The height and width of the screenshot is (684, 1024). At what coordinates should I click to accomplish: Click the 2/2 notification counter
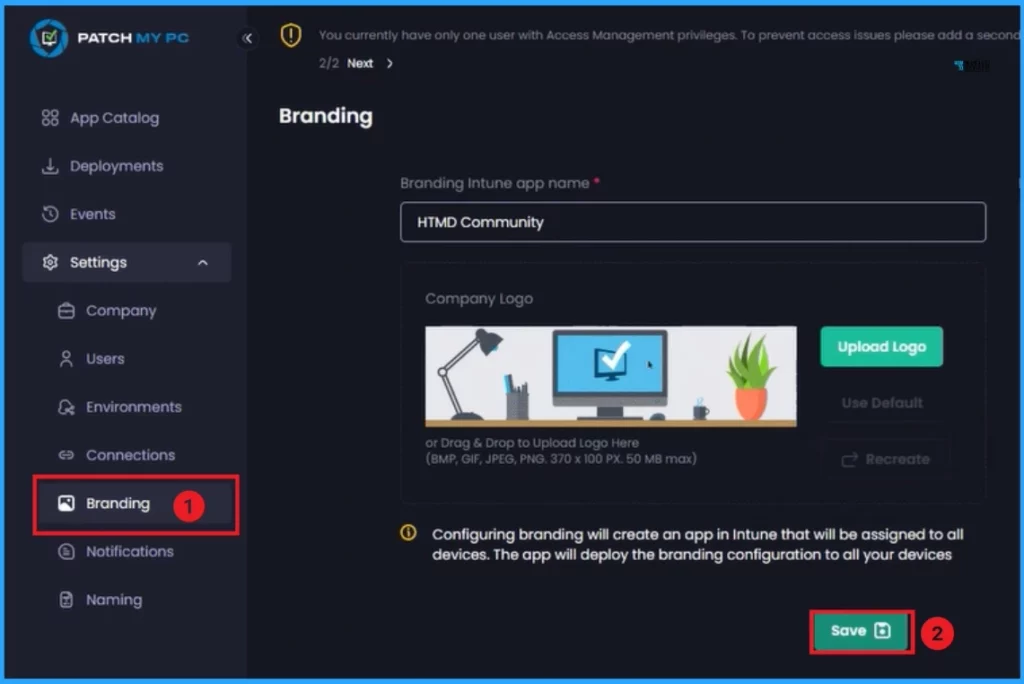click(328, 63)
